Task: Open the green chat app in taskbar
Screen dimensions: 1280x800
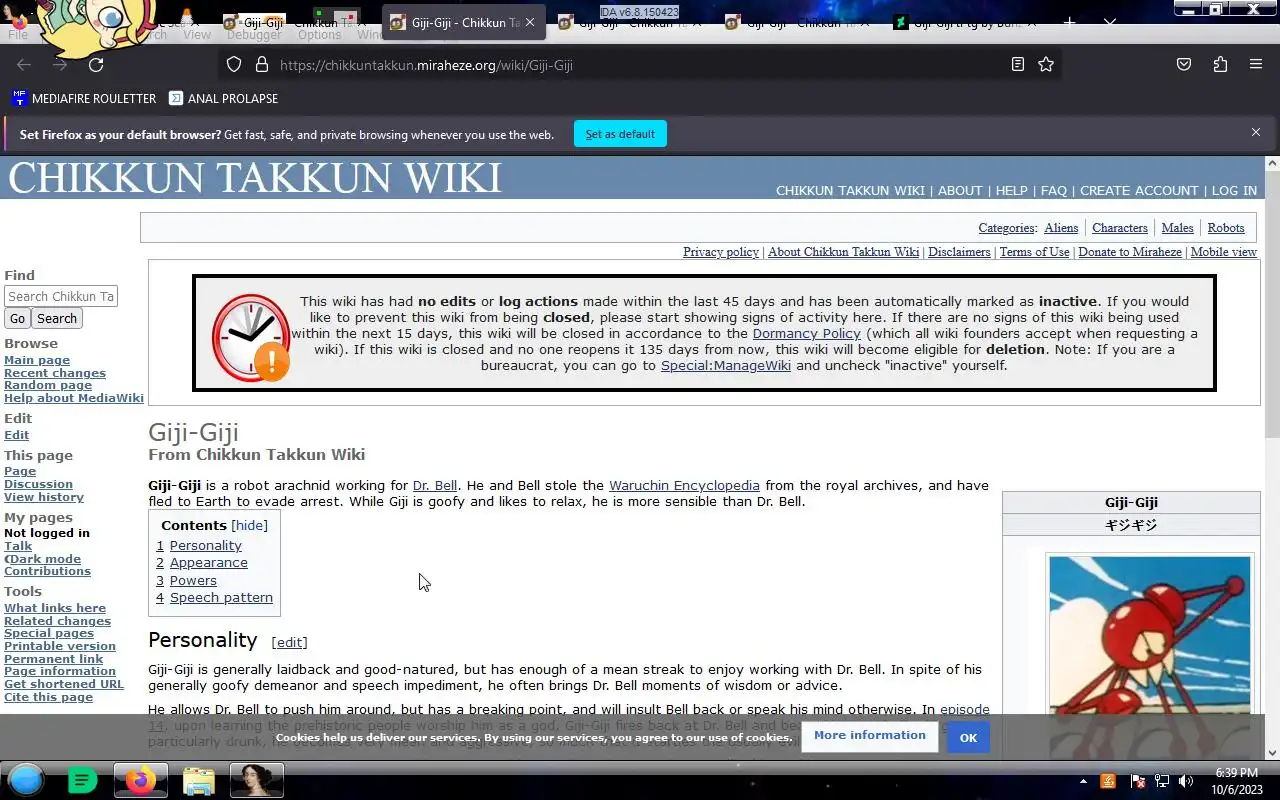Action: [82, 780]
